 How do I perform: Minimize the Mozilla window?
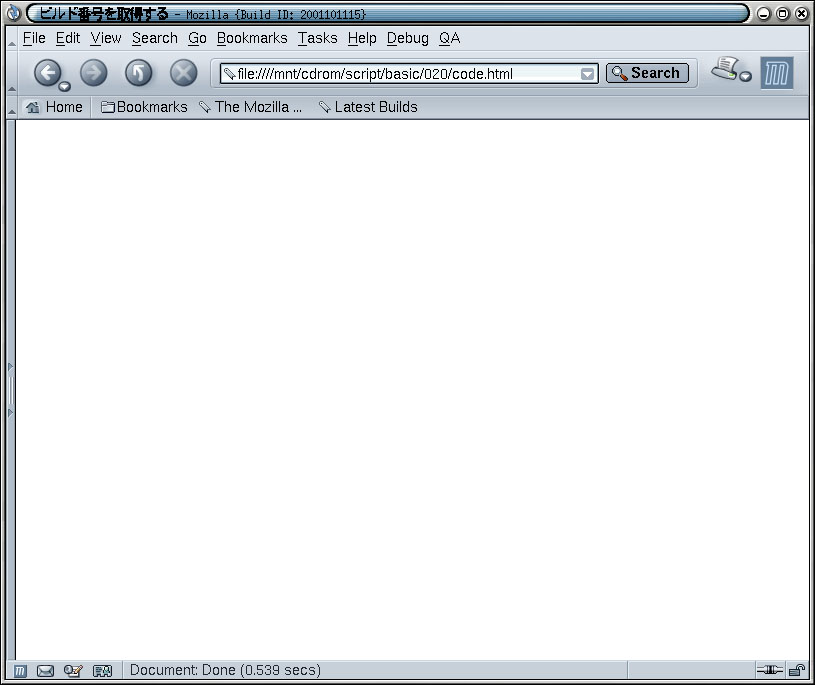click(x=764, y=14)
